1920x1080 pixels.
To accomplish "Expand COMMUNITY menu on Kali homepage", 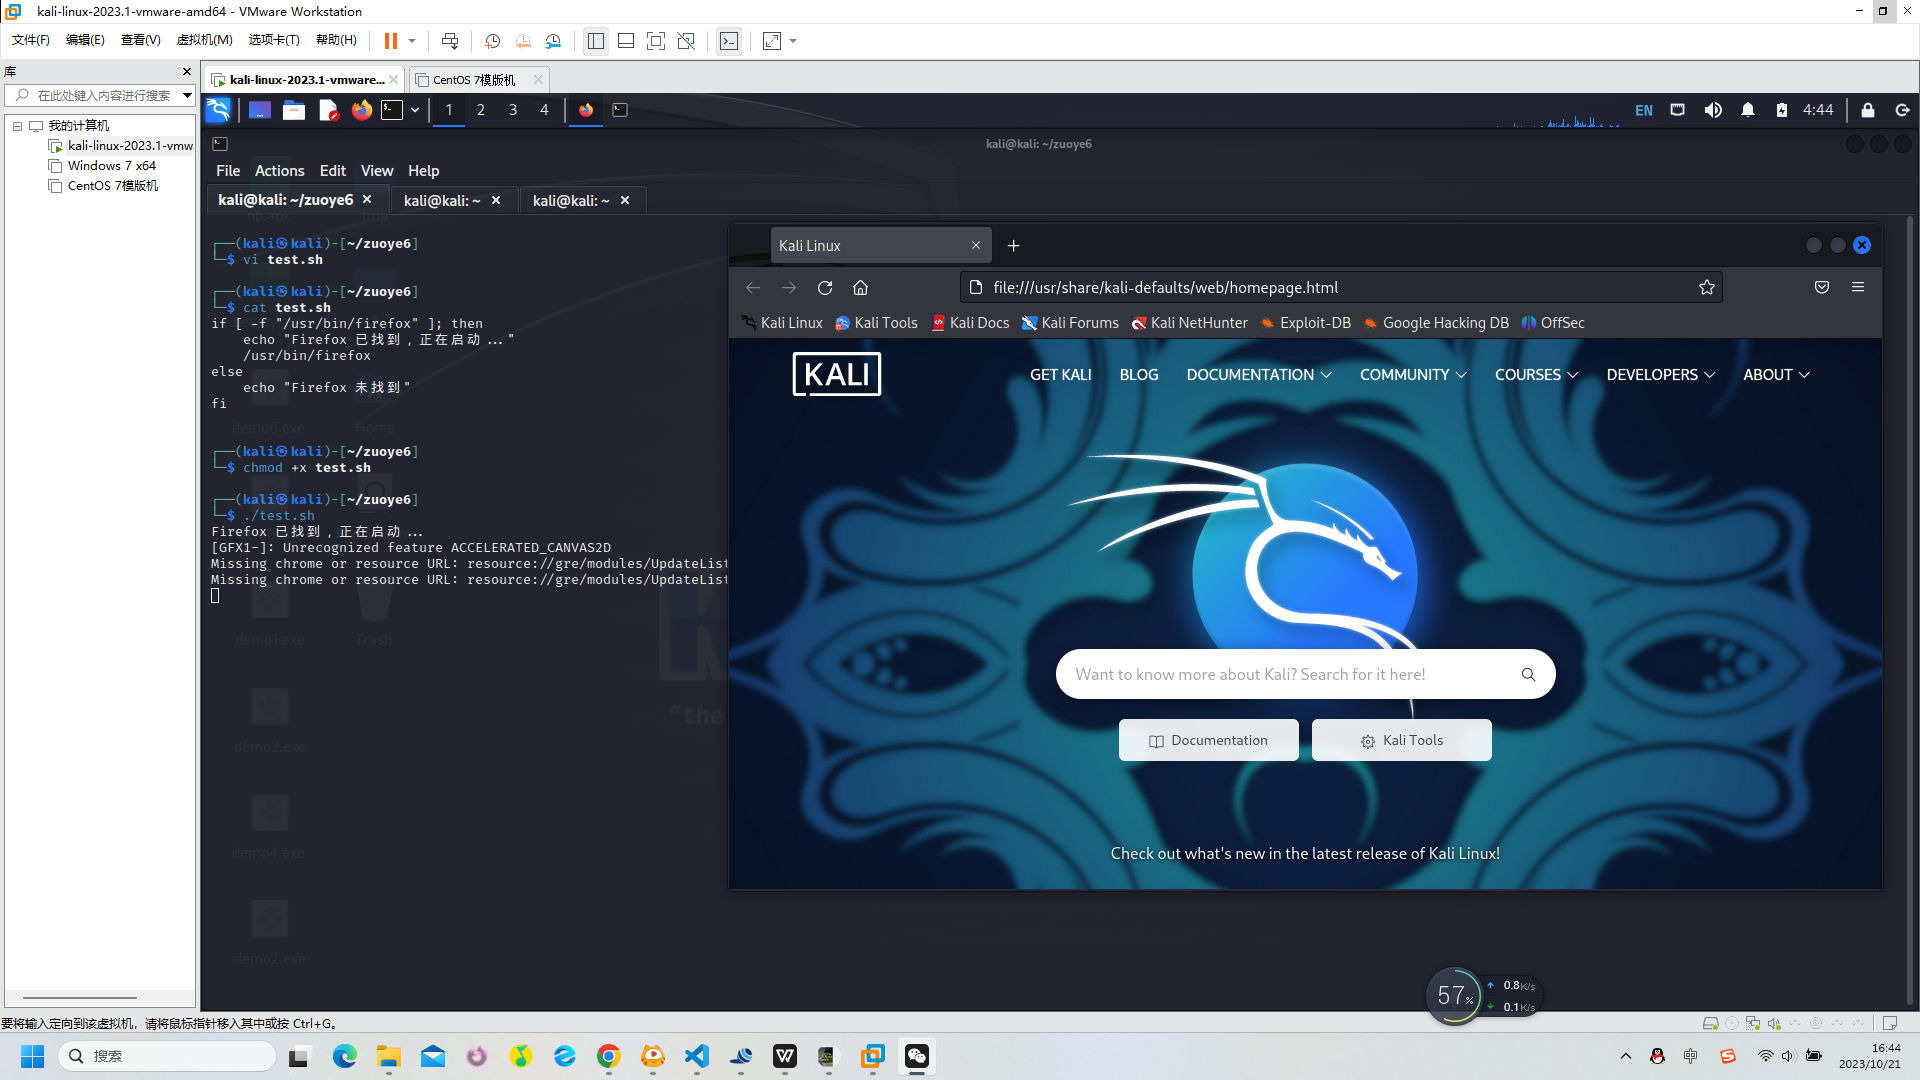I will pos(1412,375).
